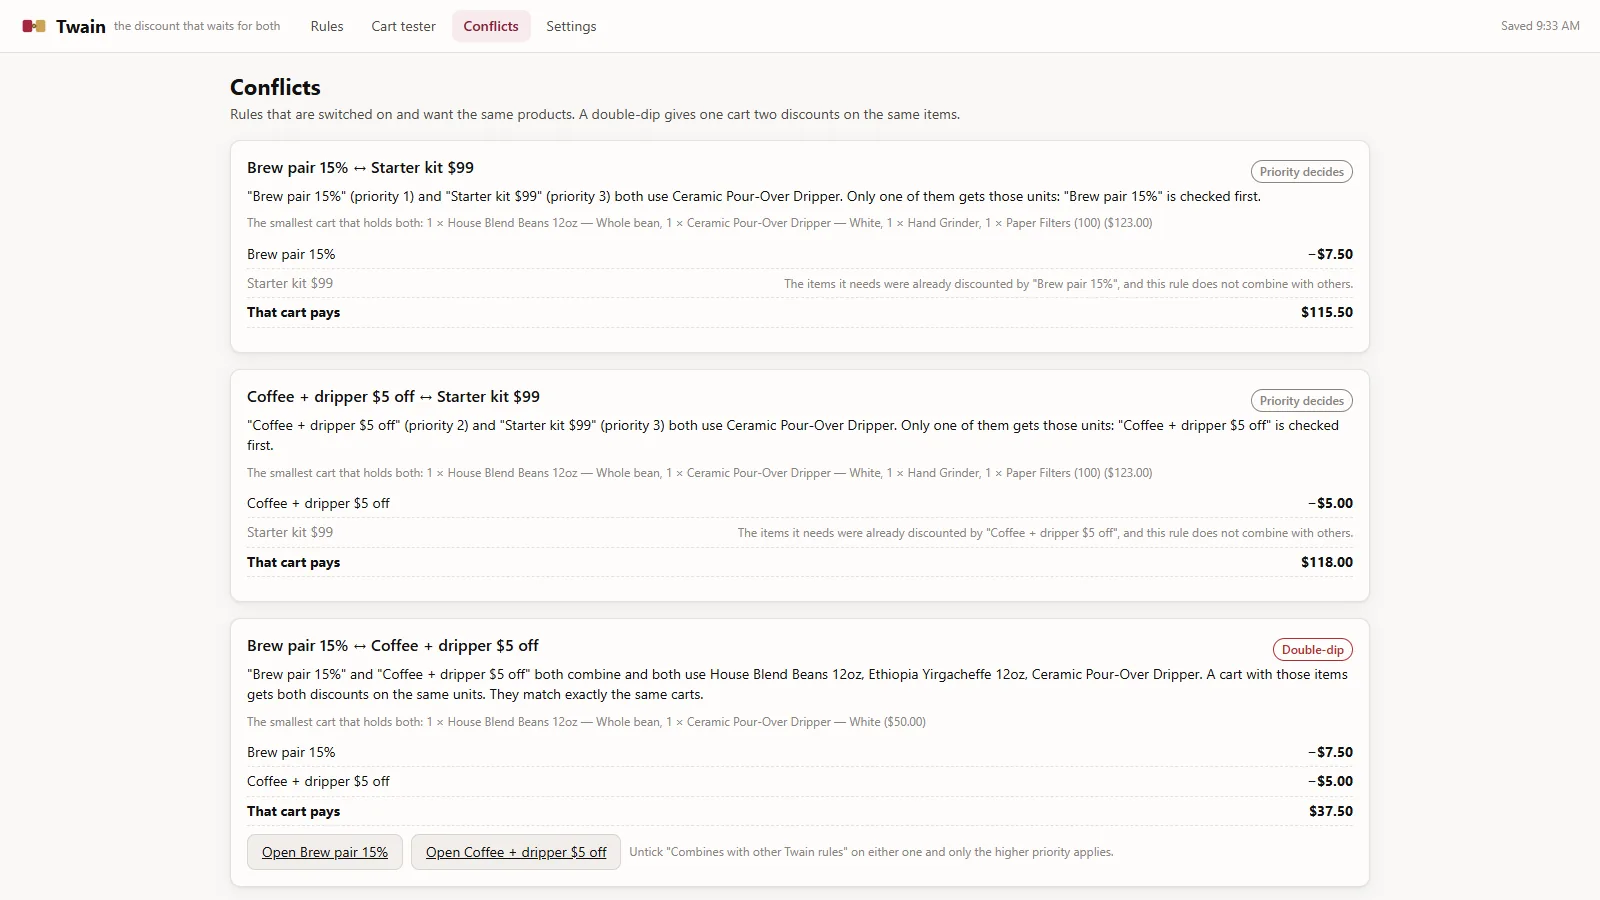
Task: Click Priority decides badge on Coffee + dripper card
Action: [1302, 401]
